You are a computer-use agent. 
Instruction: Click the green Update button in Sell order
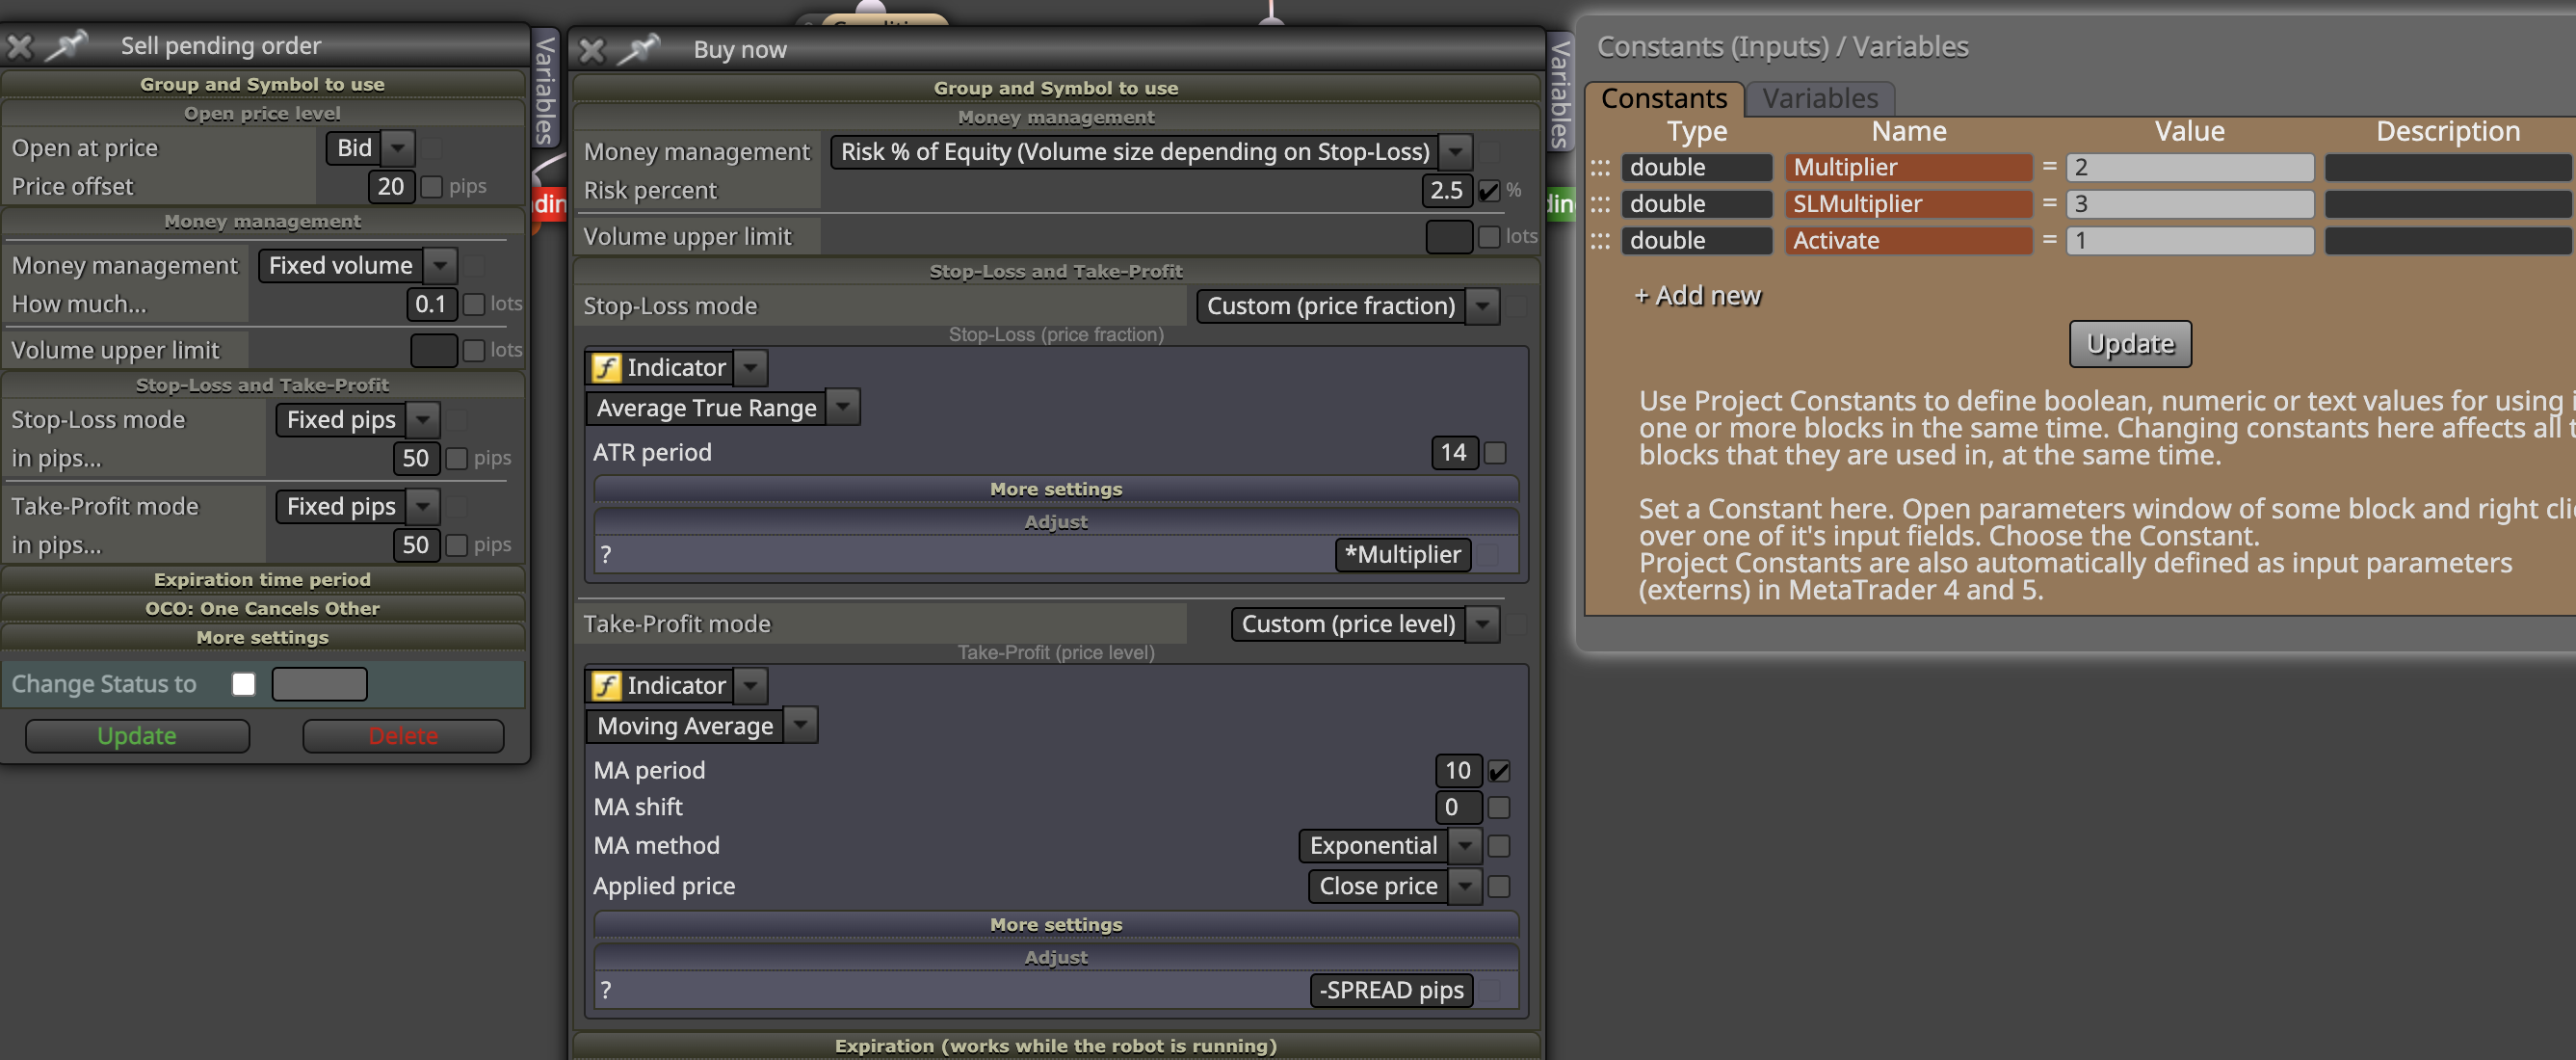[x=137, y=736]
